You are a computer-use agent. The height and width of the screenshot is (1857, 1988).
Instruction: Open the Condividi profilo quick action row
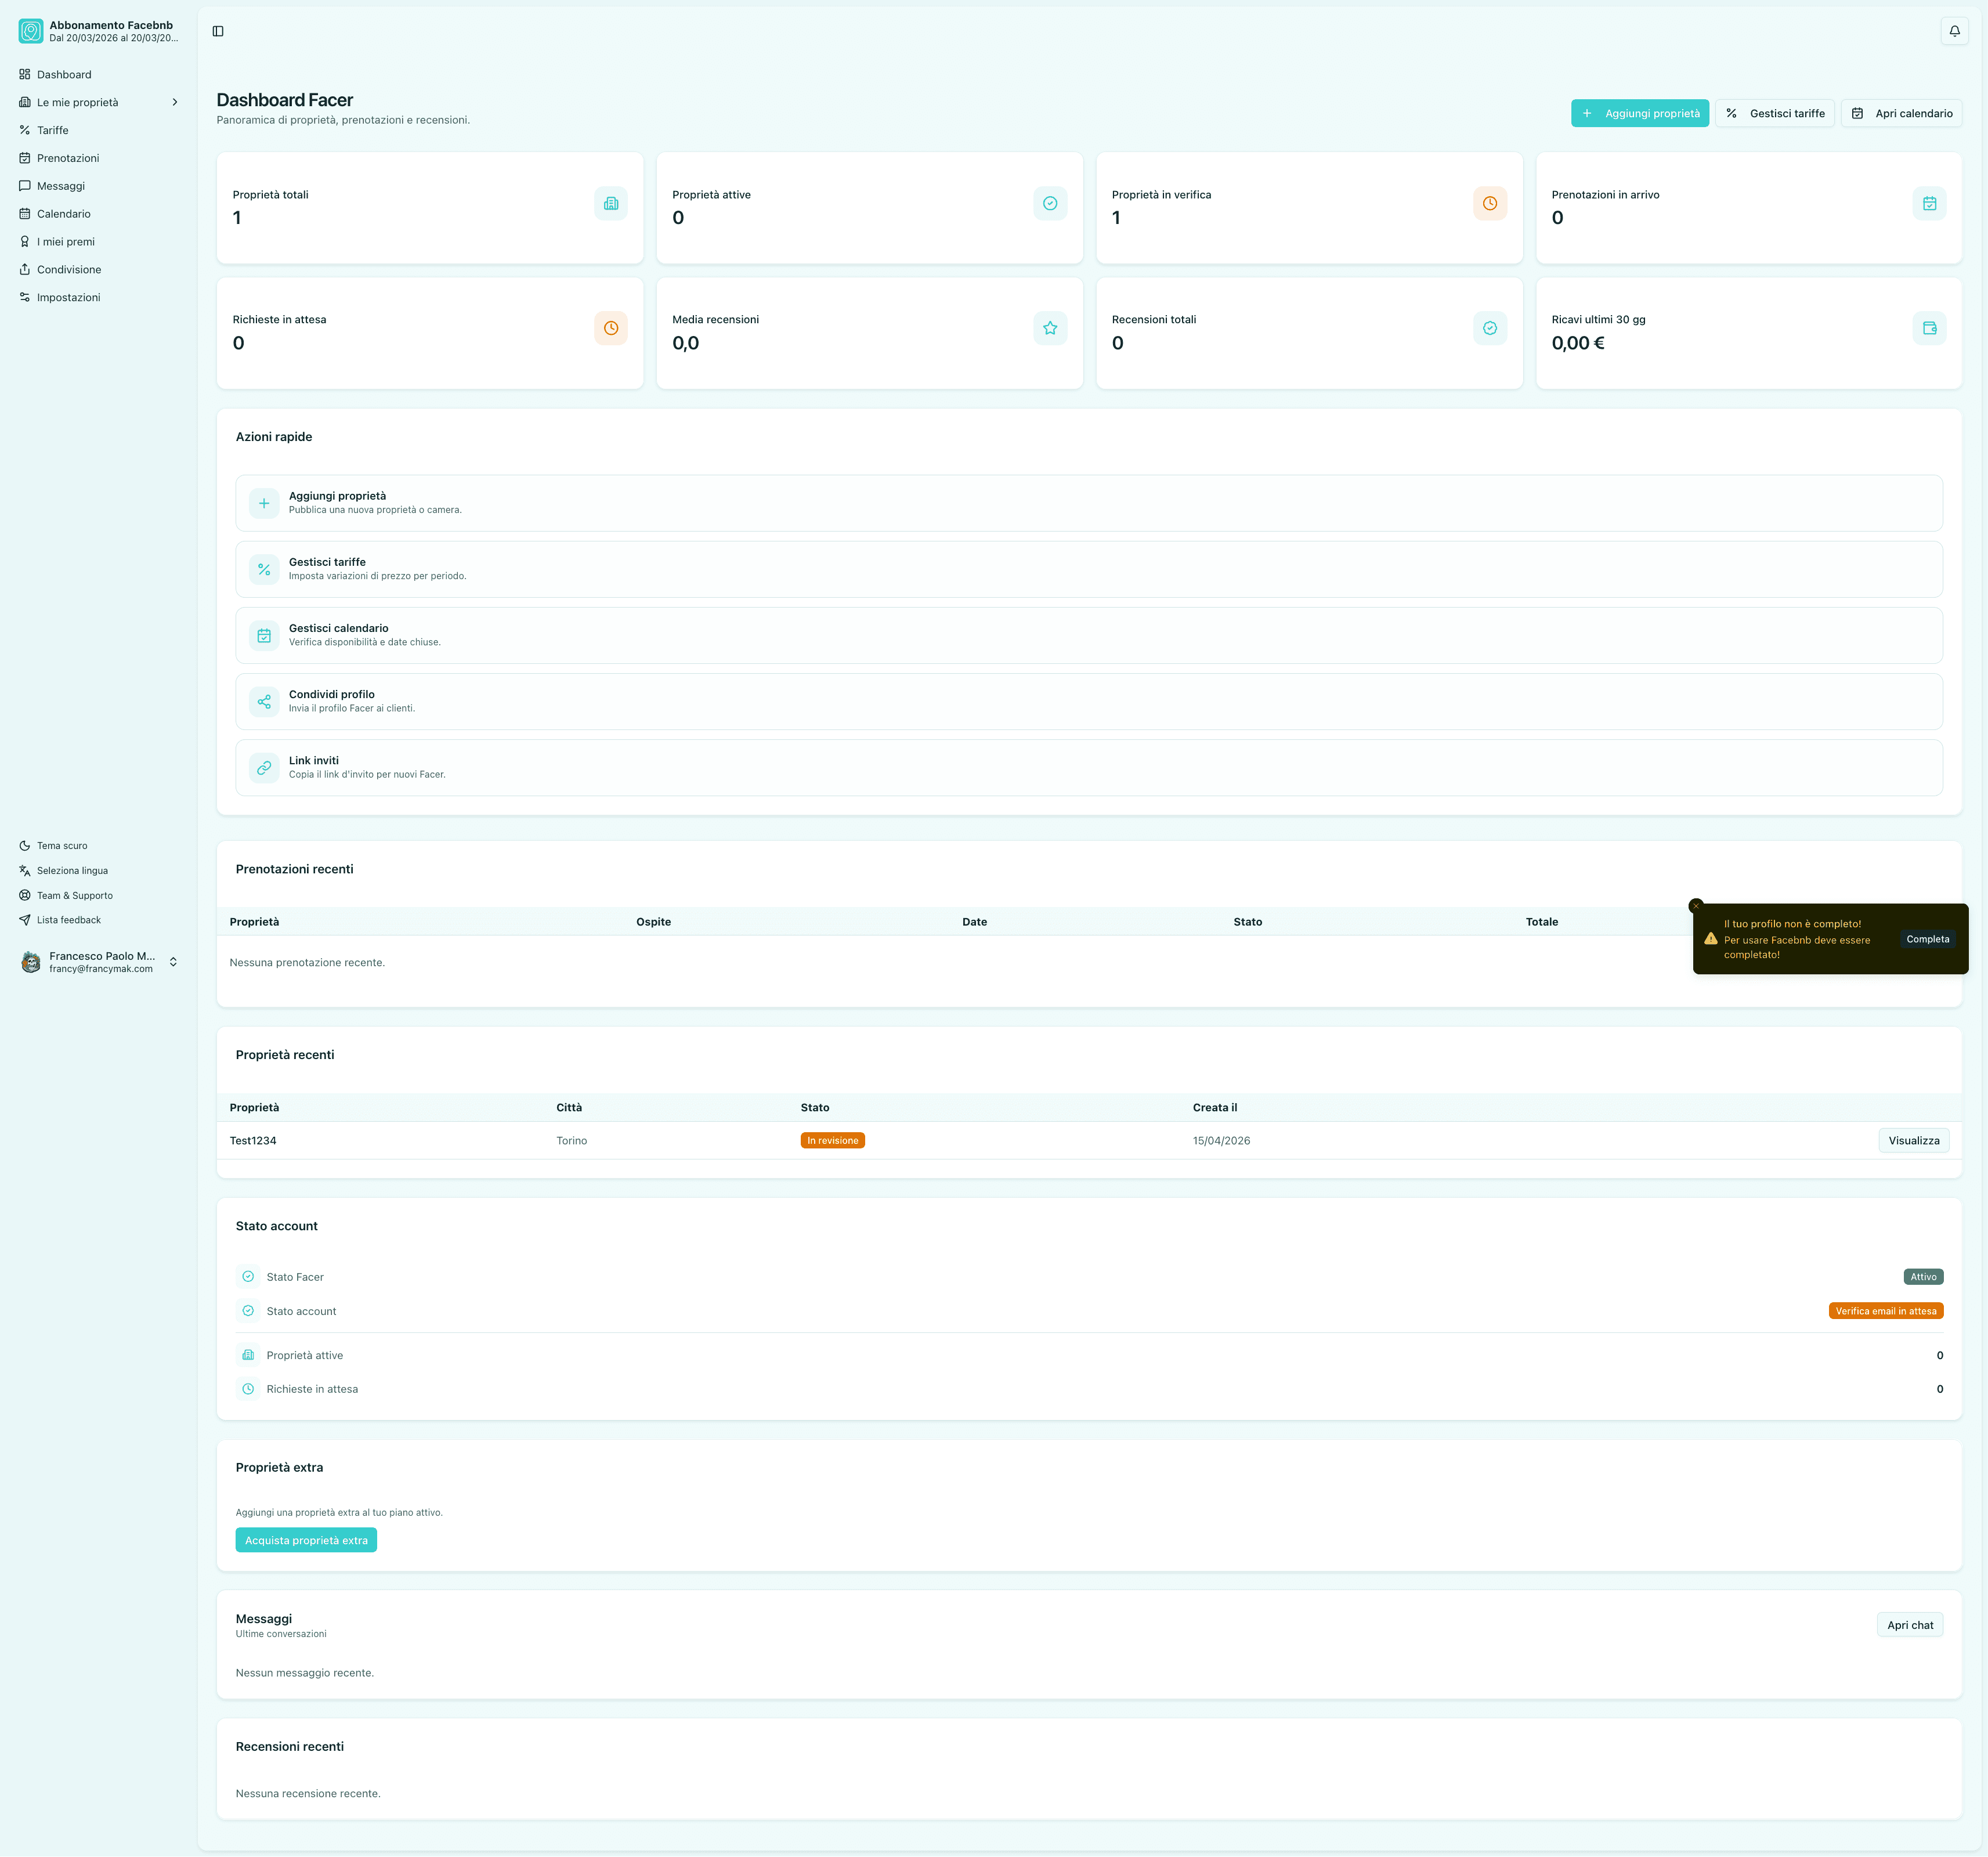coord(1089,701)
